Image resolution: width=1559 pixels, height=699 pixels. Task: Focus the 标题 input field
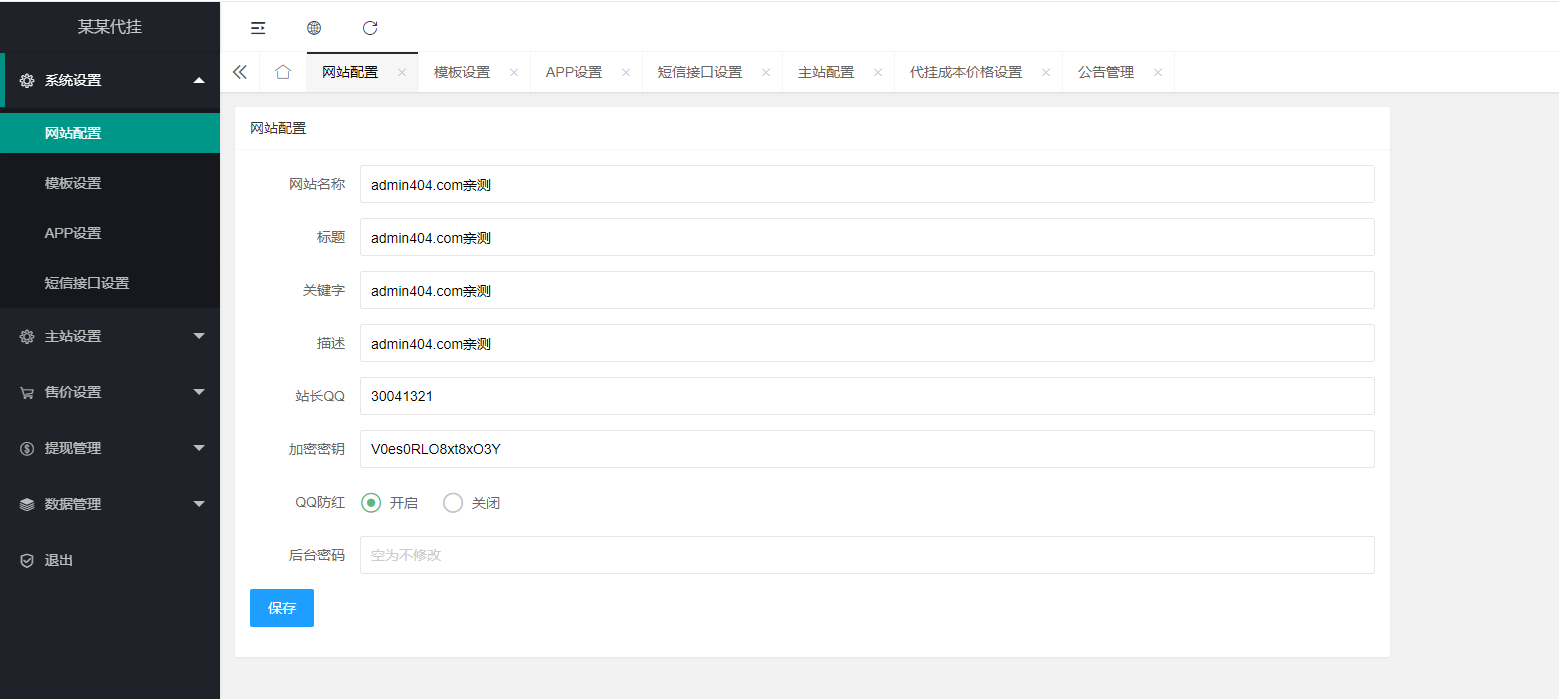point(867,237)
